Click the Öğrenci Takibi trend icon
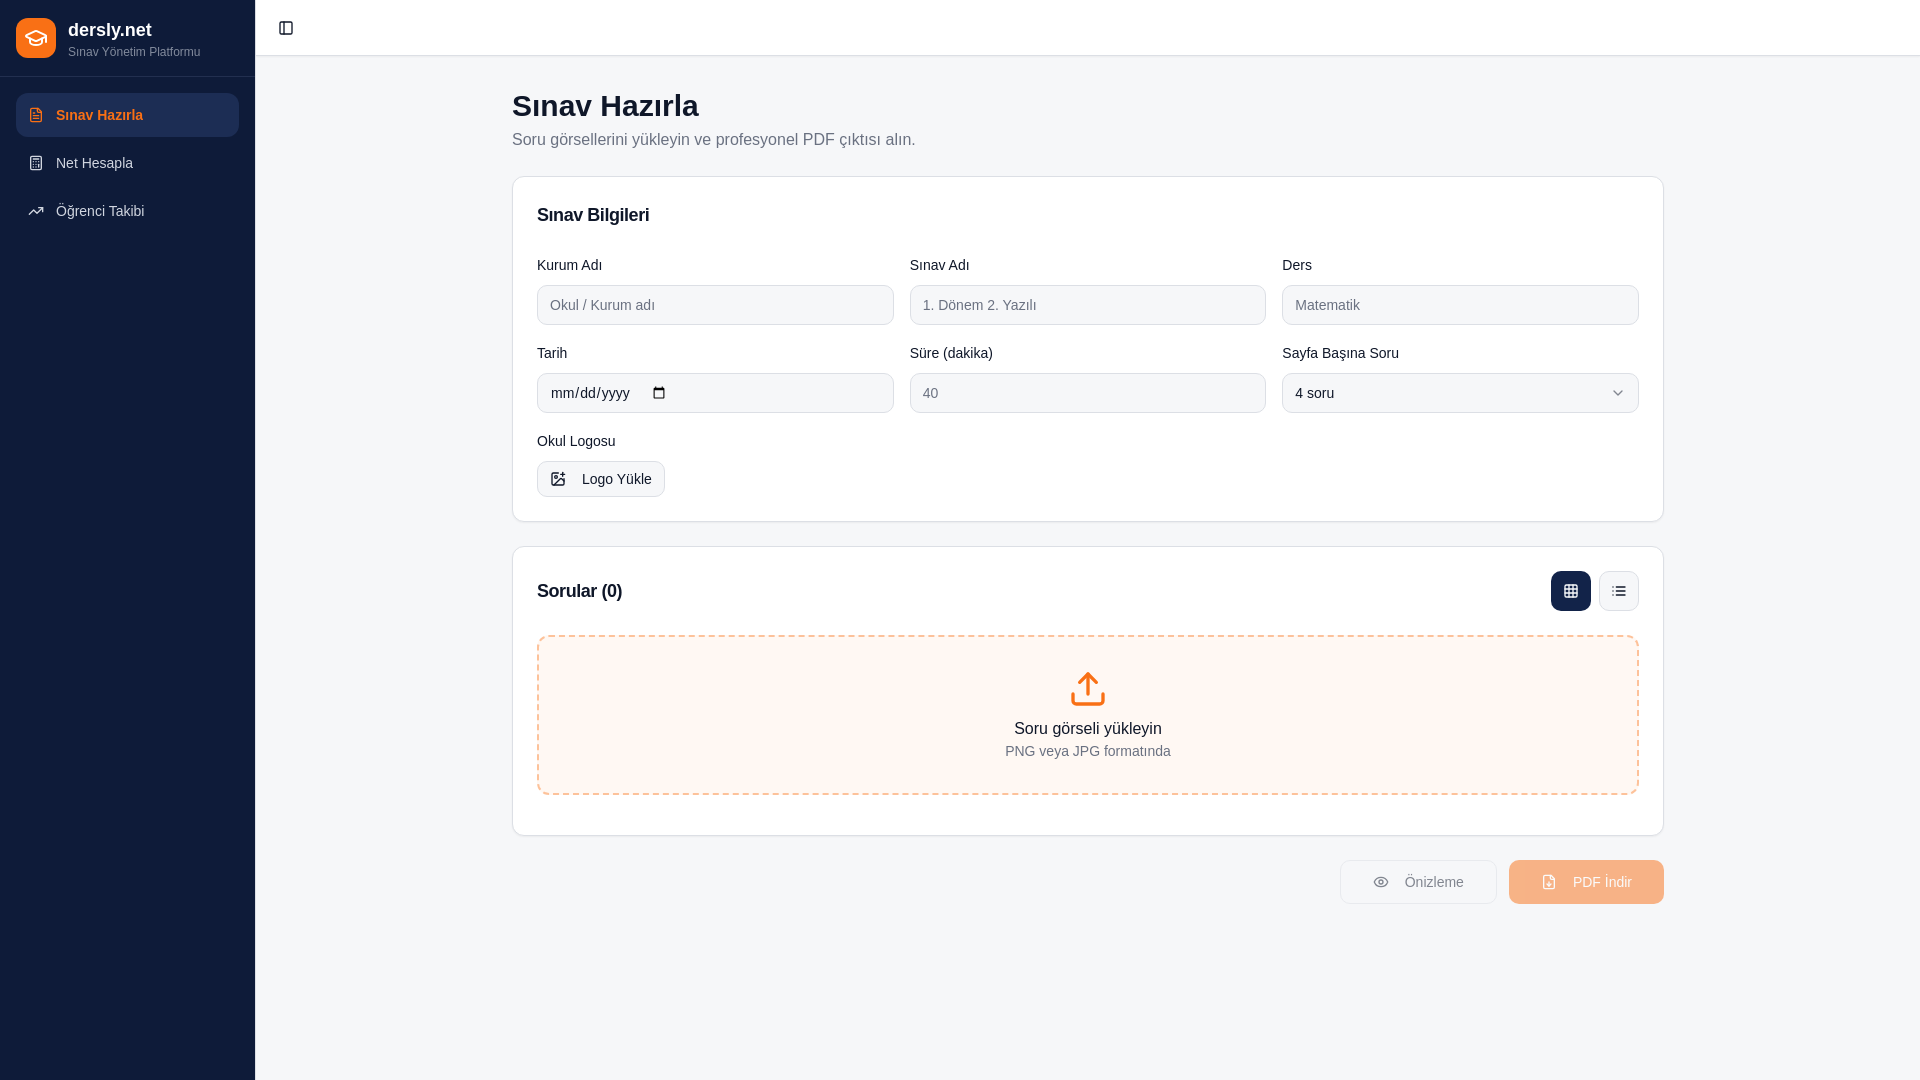Image resolution: width=1920 pixels, height=1080 pixels. click(x=36, y=211)
